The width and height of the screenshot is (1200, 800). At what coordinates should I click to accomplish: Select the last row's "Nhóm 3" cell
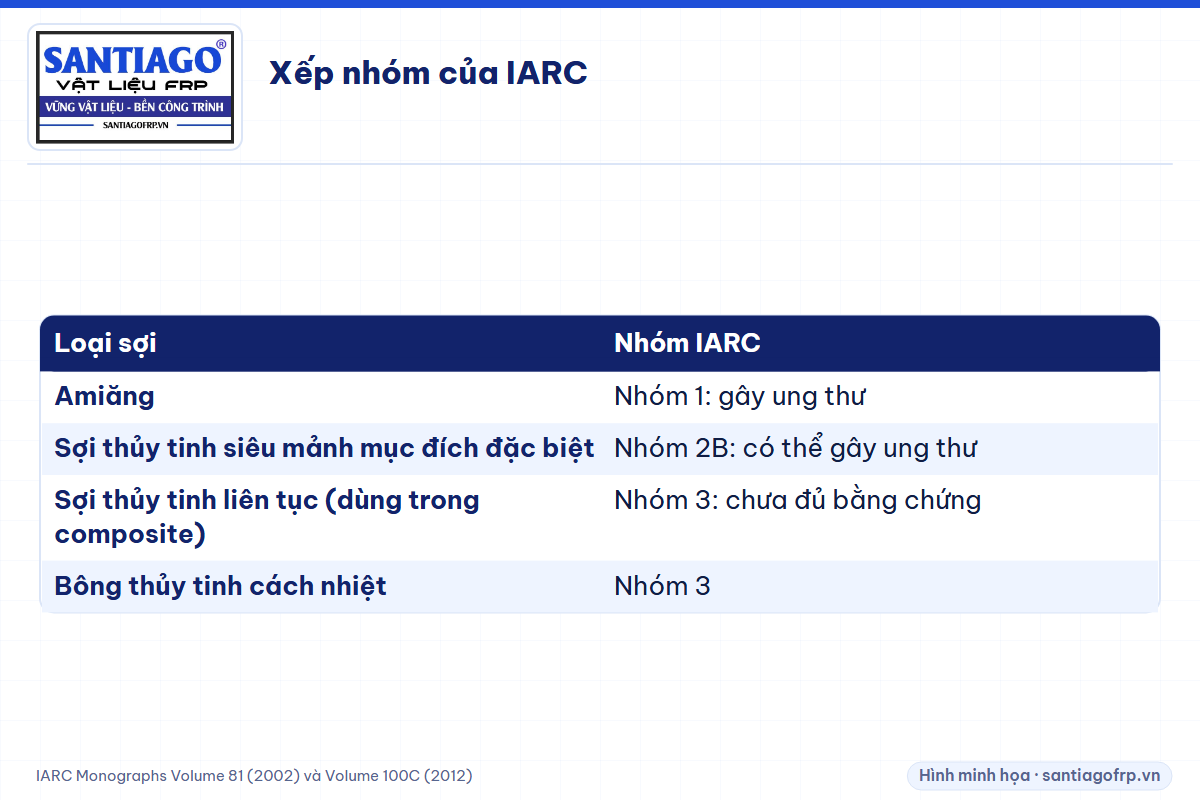(x=880, y=586)
